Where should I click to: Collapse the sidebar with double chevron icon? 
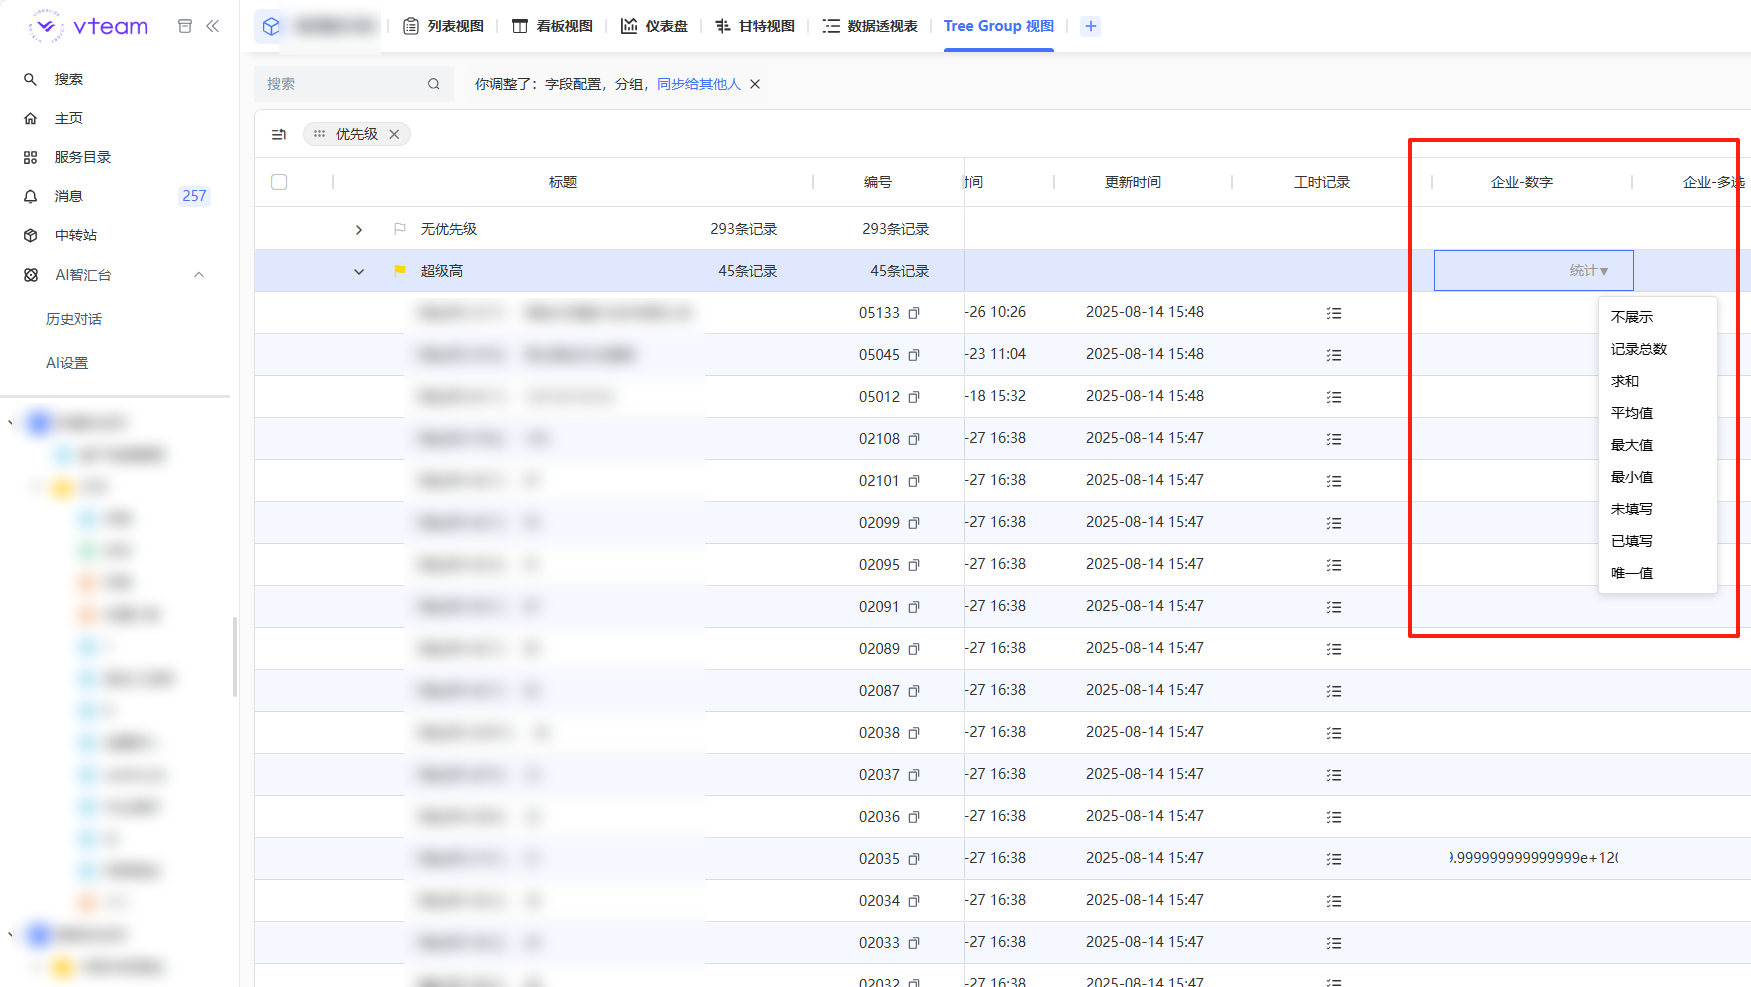coord(212,26)
